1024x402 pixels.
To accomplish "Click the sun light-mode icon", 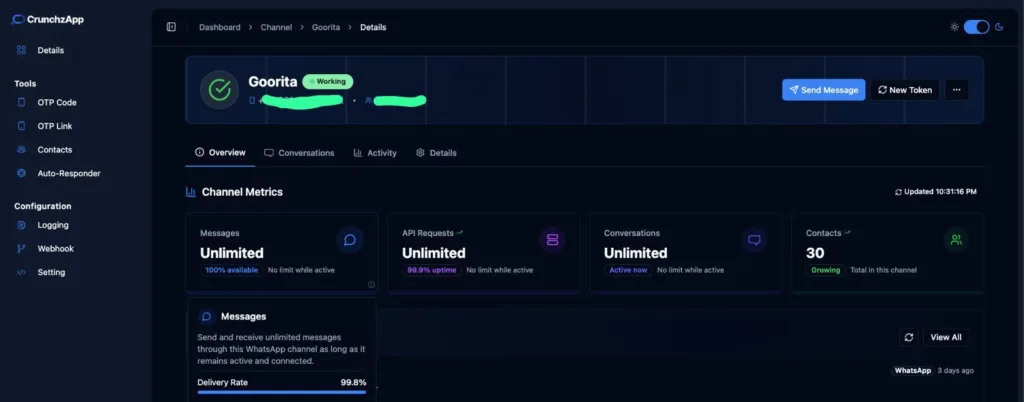I will pos(955,27).
